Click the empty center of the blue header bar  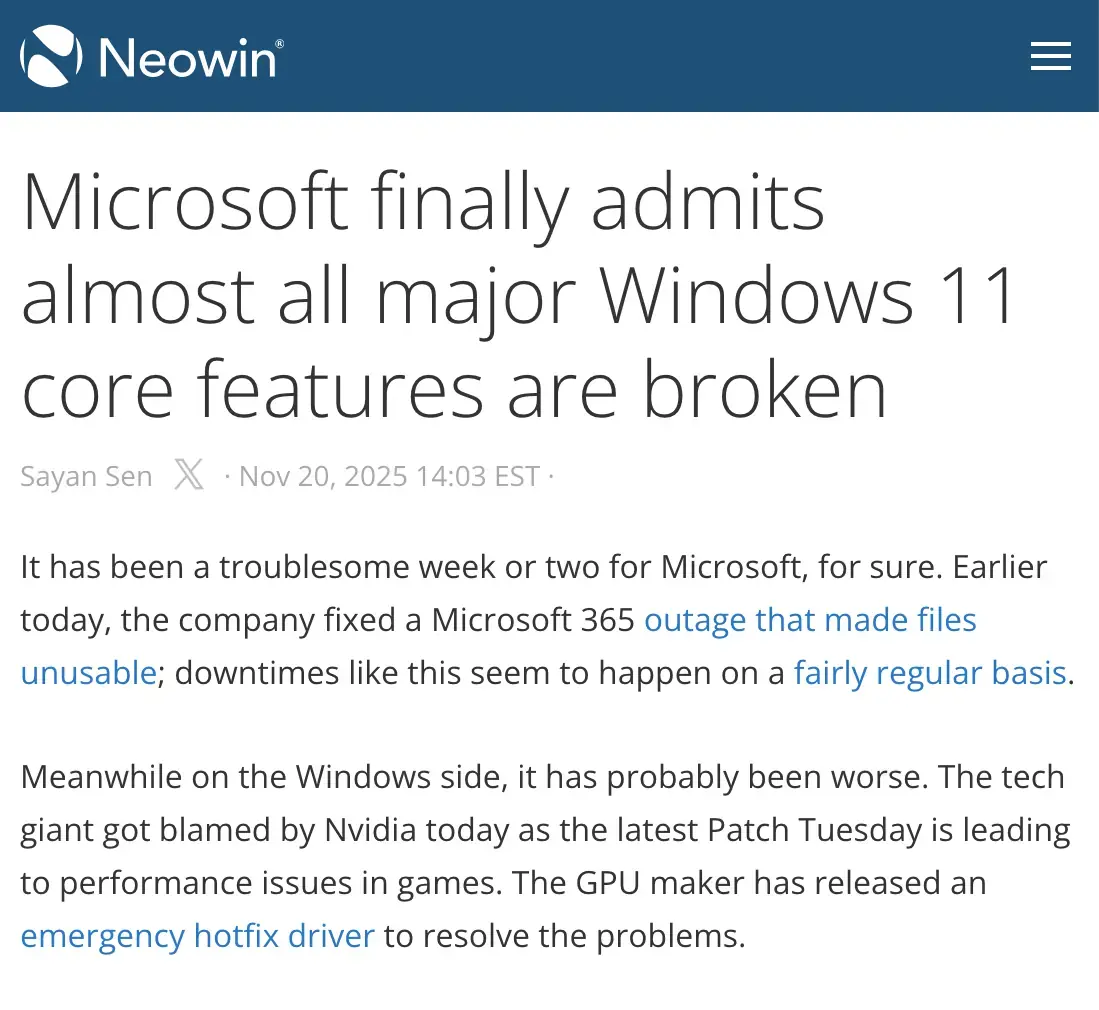(x=650, y=56)
